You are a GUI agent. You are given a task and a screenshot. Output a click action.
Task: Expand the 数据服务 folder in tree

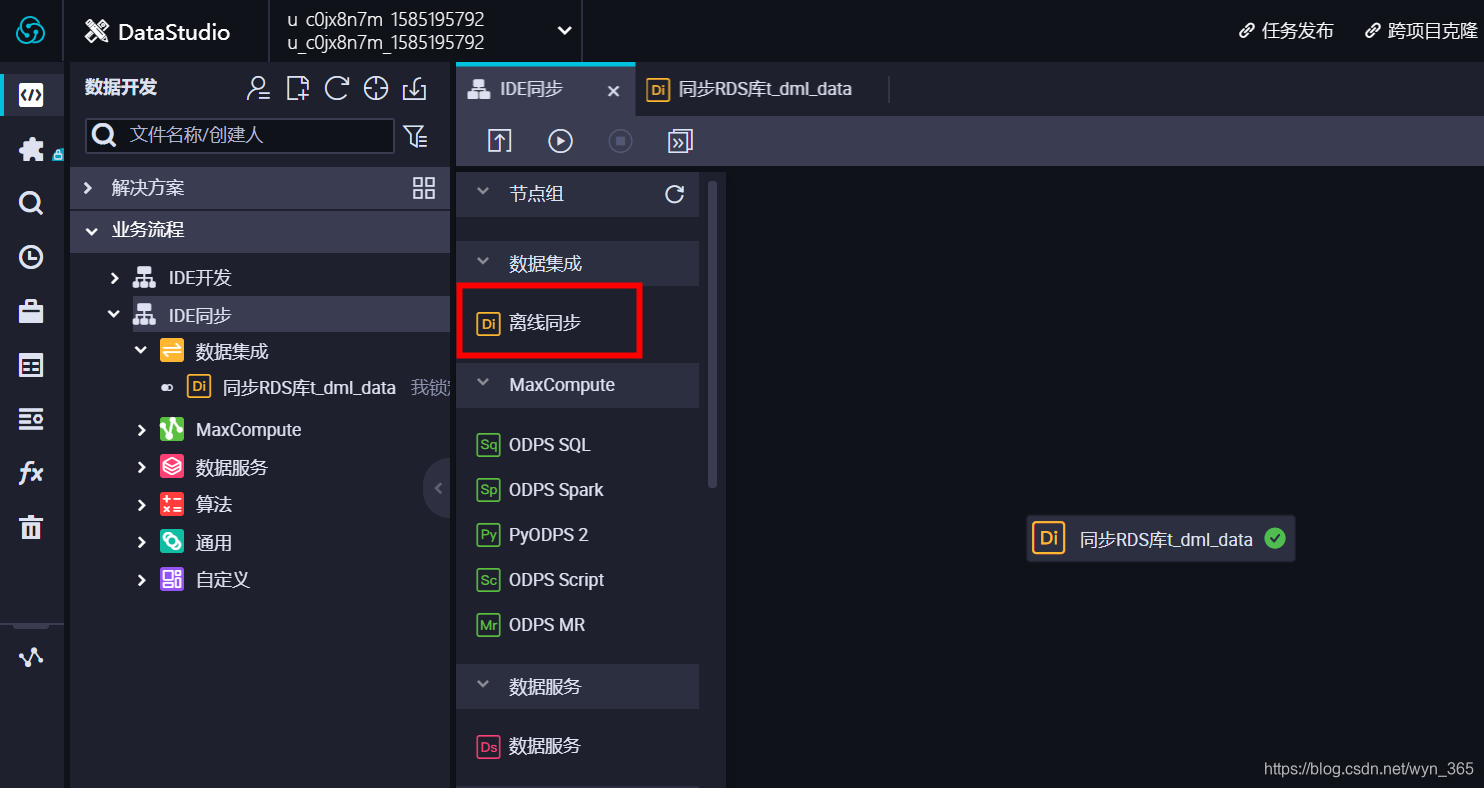coord(141,467)
